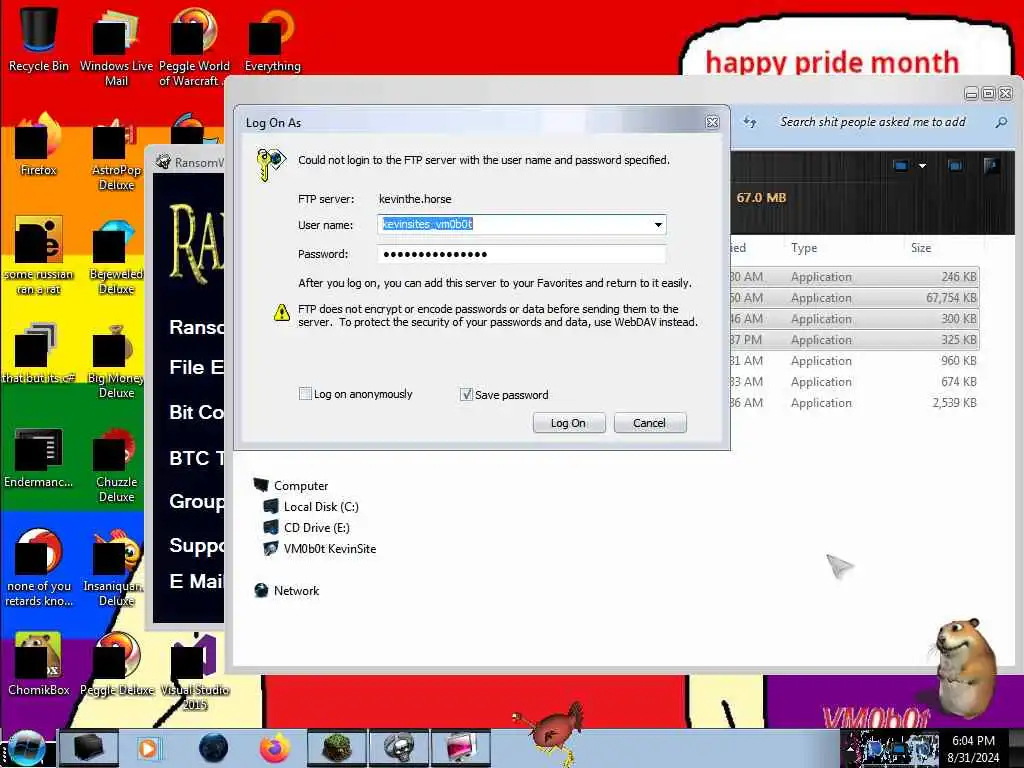Open the view options dropdown arrow in Explorer
The width and height of the screenshot is (1024, 768).
point(922,166)
